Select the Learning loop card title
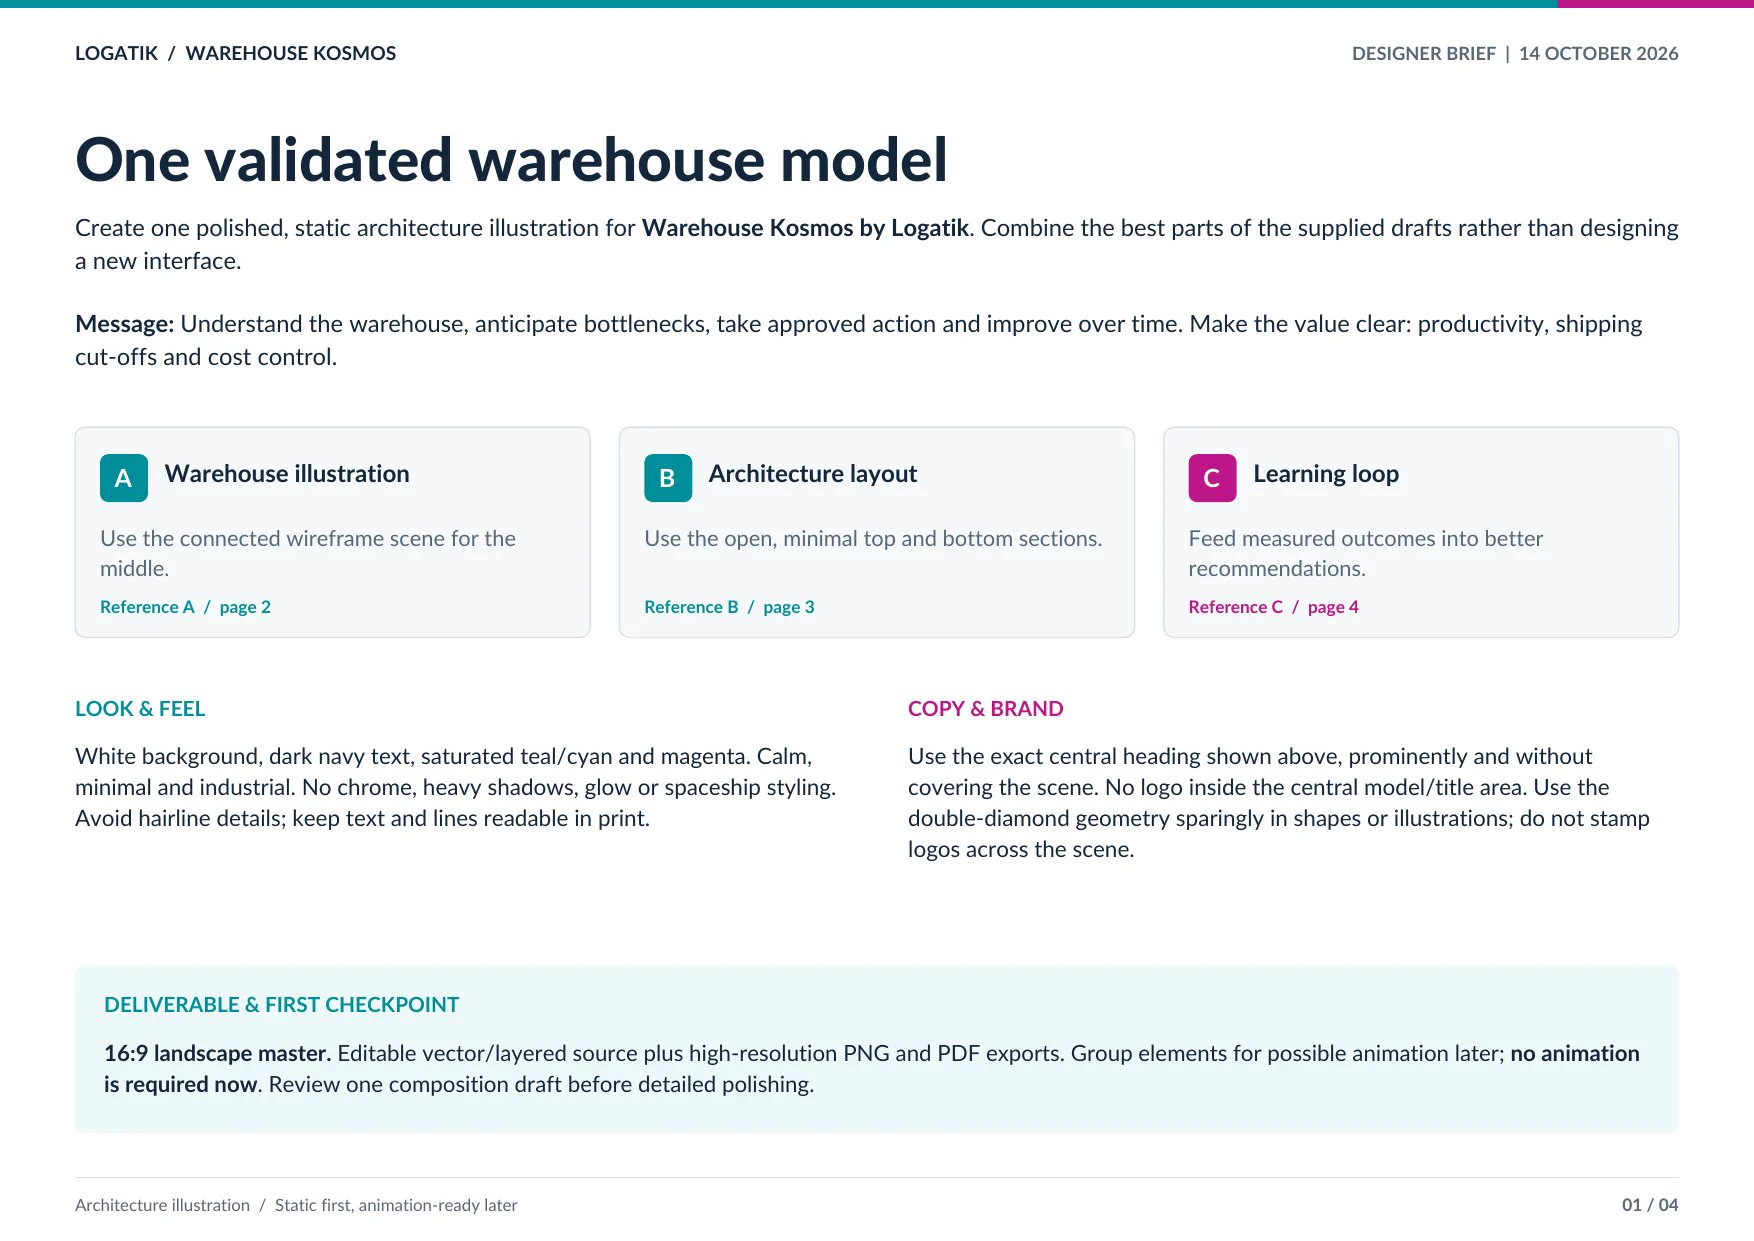 (x=1326, y=474)
